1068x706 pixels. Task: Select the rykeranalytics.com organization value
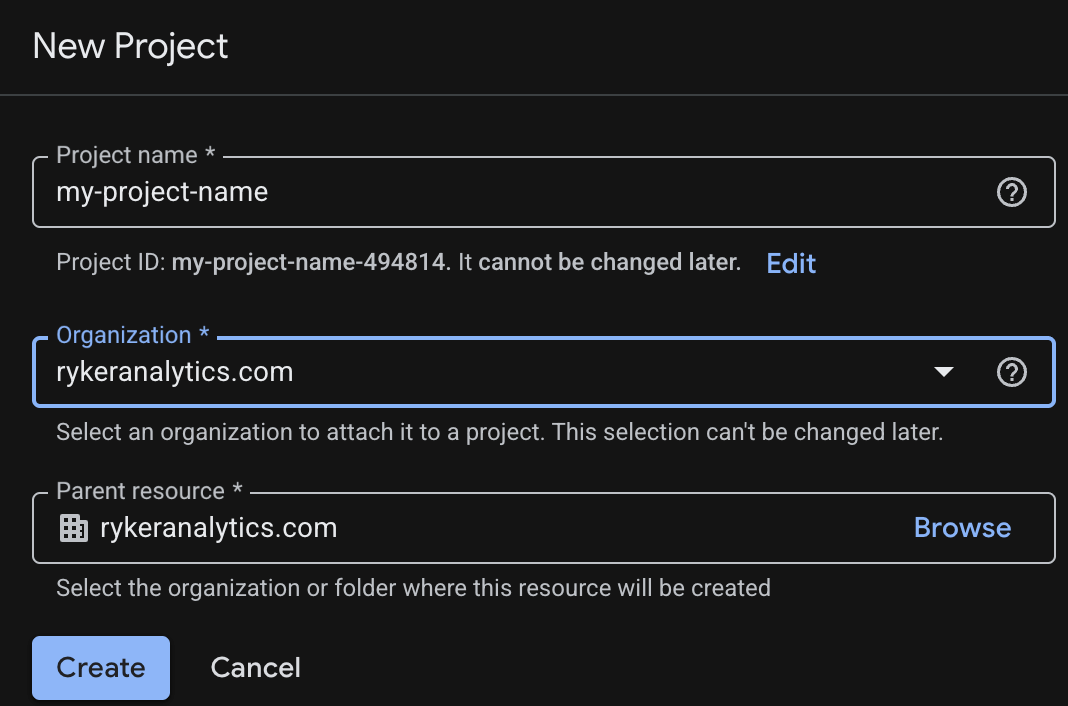point(174,372)
